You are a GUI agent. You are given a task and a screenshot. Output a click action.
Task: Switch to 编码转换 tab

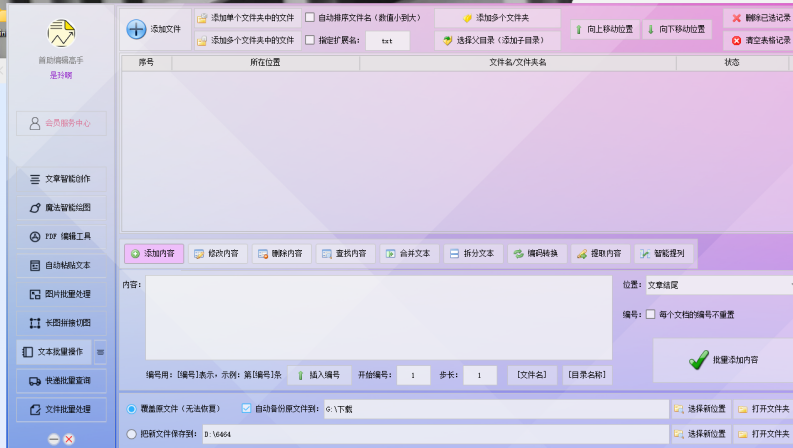point(537,253)
